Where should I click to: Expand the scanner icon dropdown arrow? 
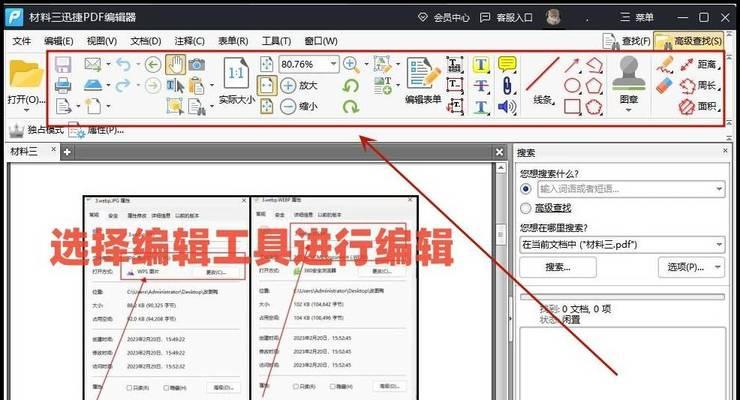108,85
